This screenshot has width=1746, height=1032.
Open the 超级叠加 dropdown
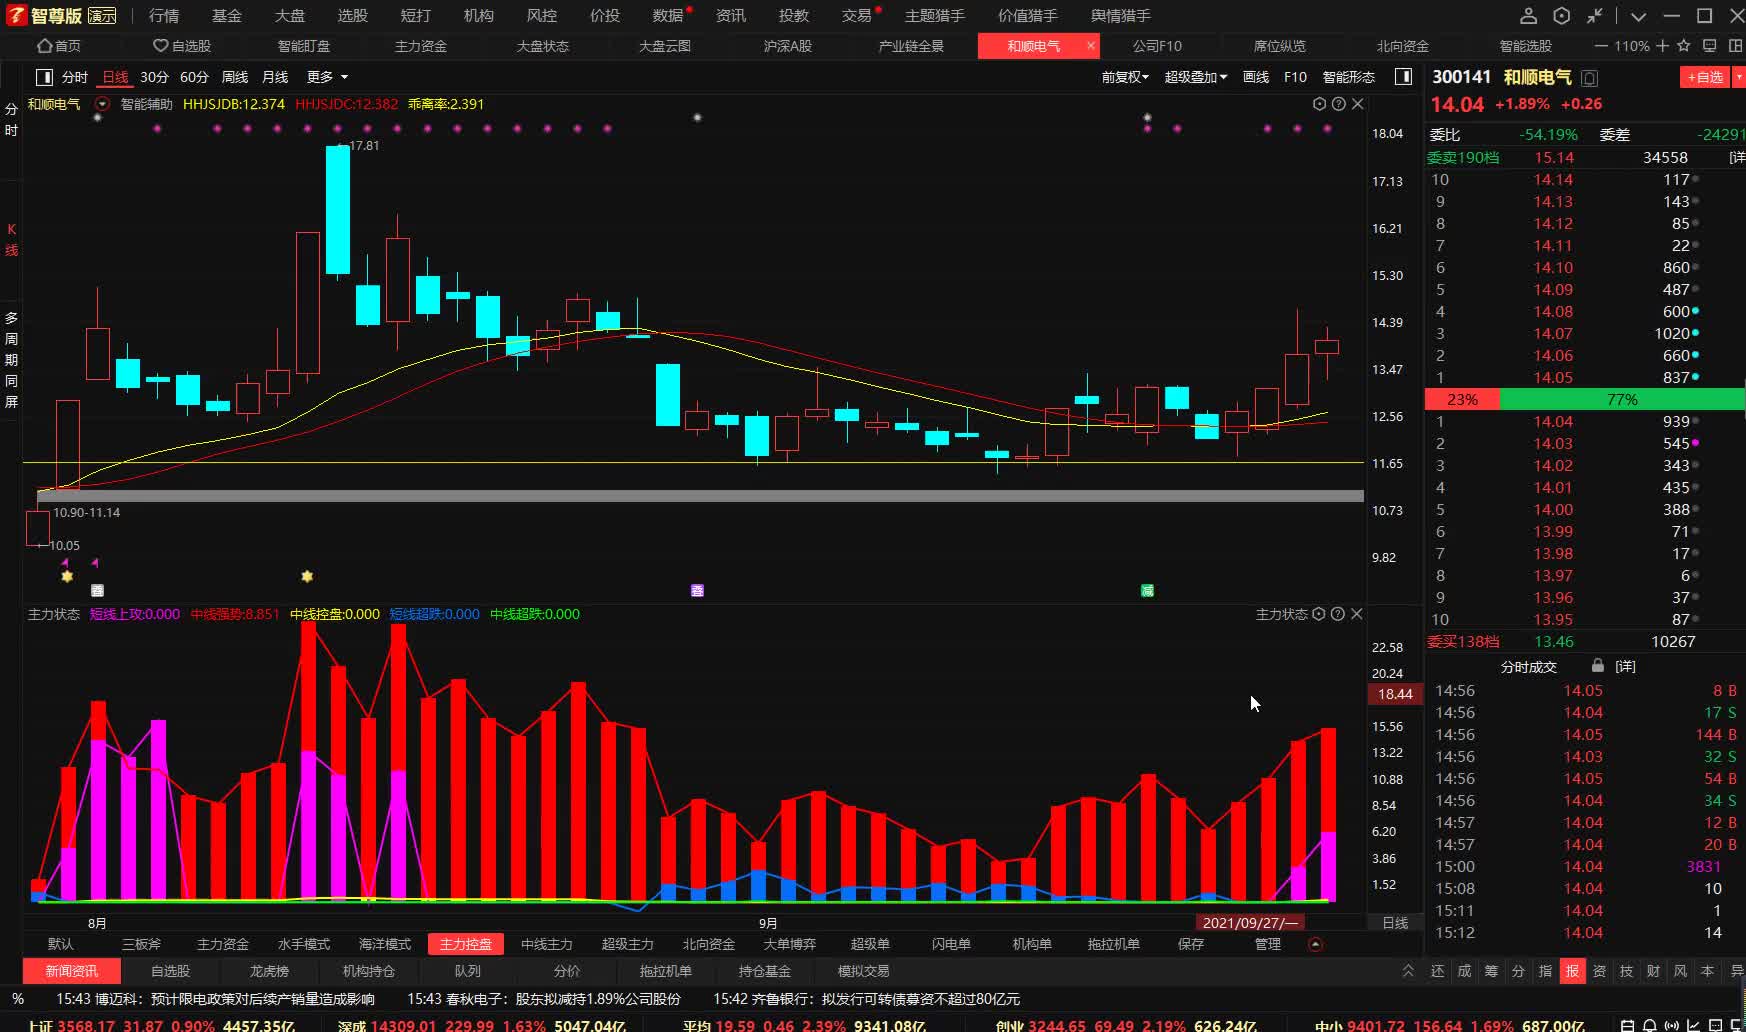tap(1195, 77)
